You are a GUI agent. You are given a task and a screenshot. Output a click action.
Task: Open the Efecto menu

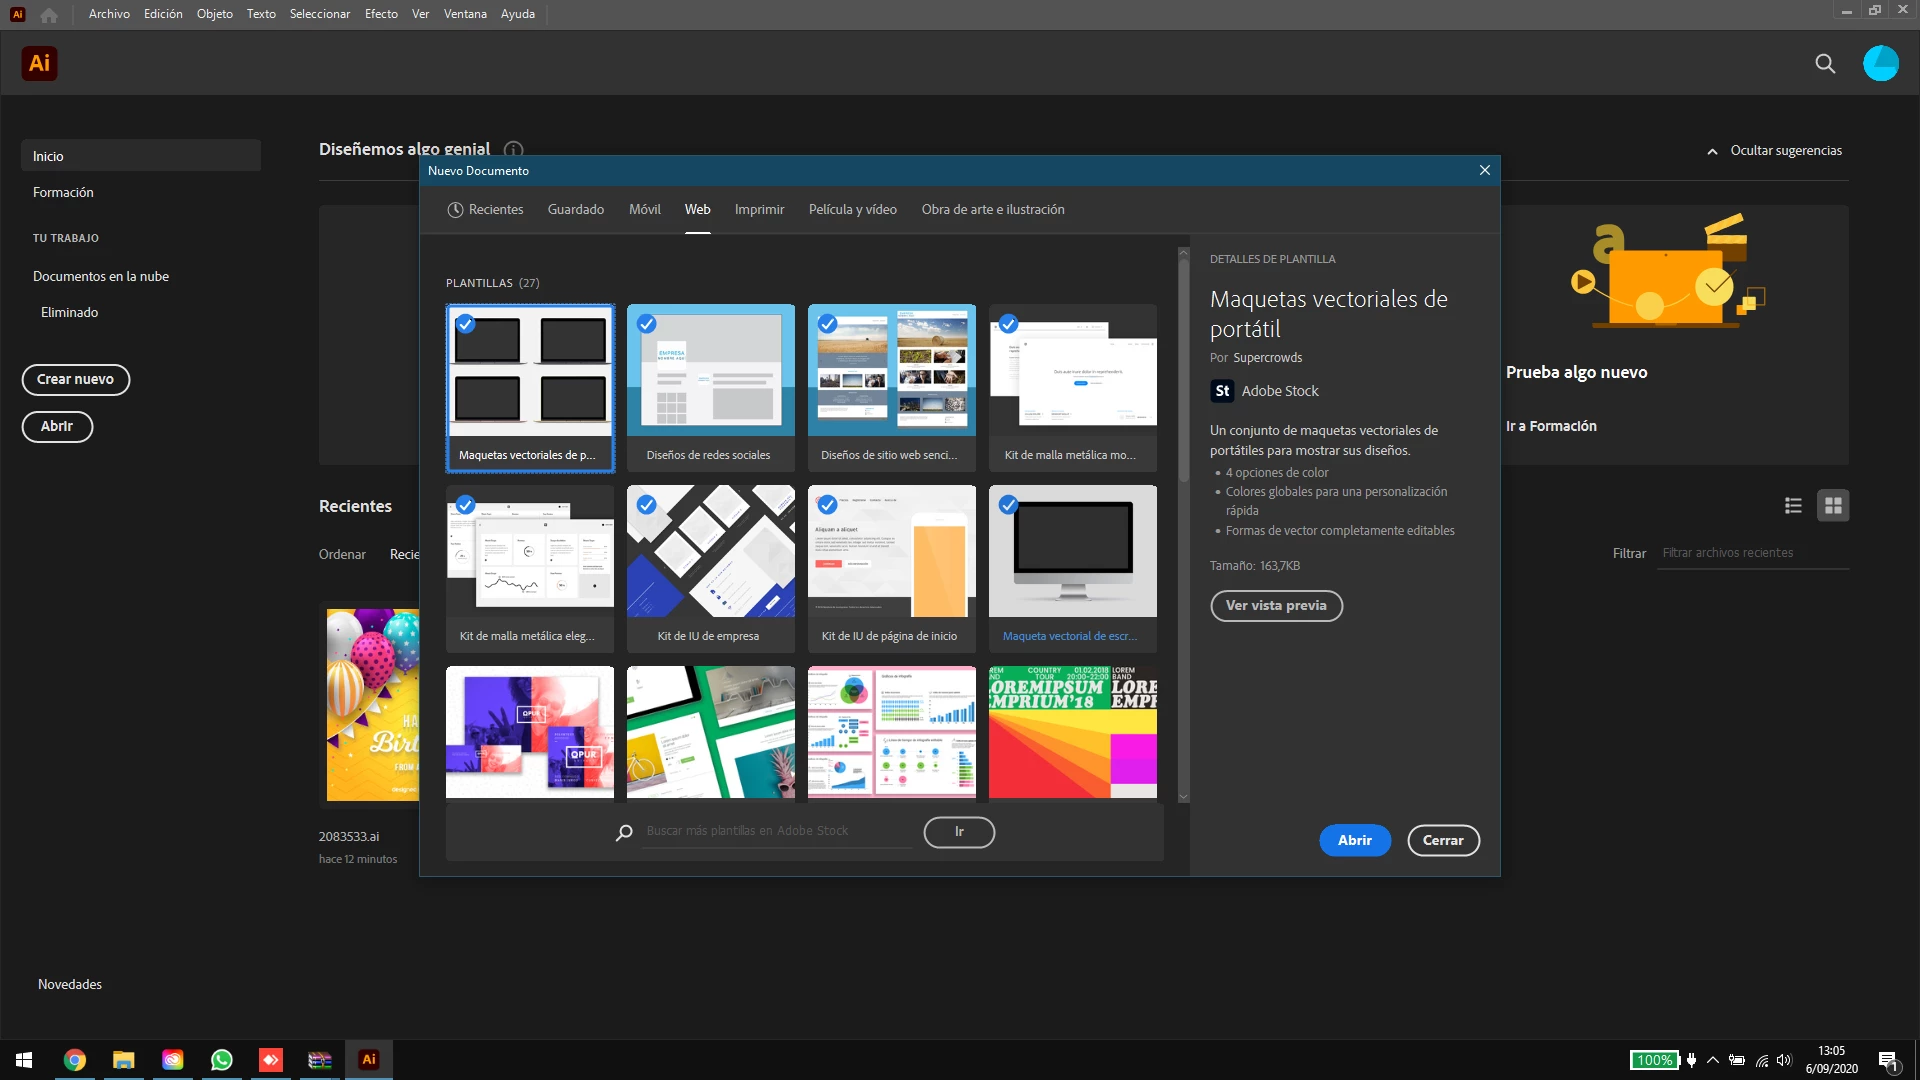tap(381, 14)
